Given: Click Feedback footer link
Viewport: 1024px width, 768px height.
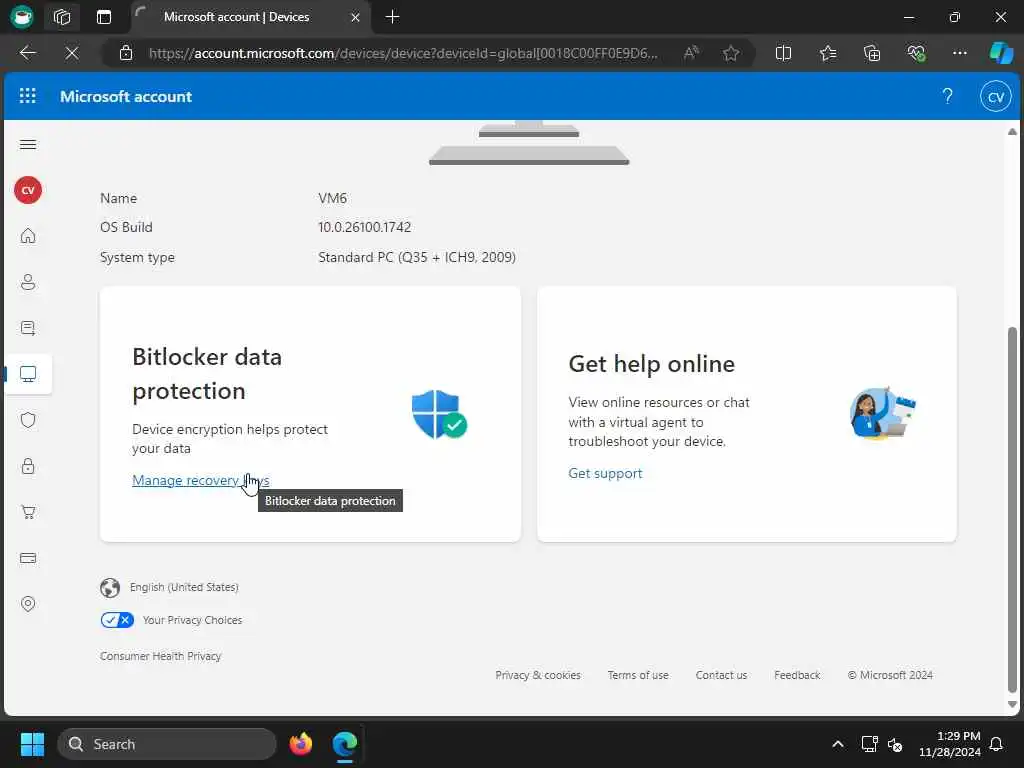Looking at the screenshot, I should [797, 675].
